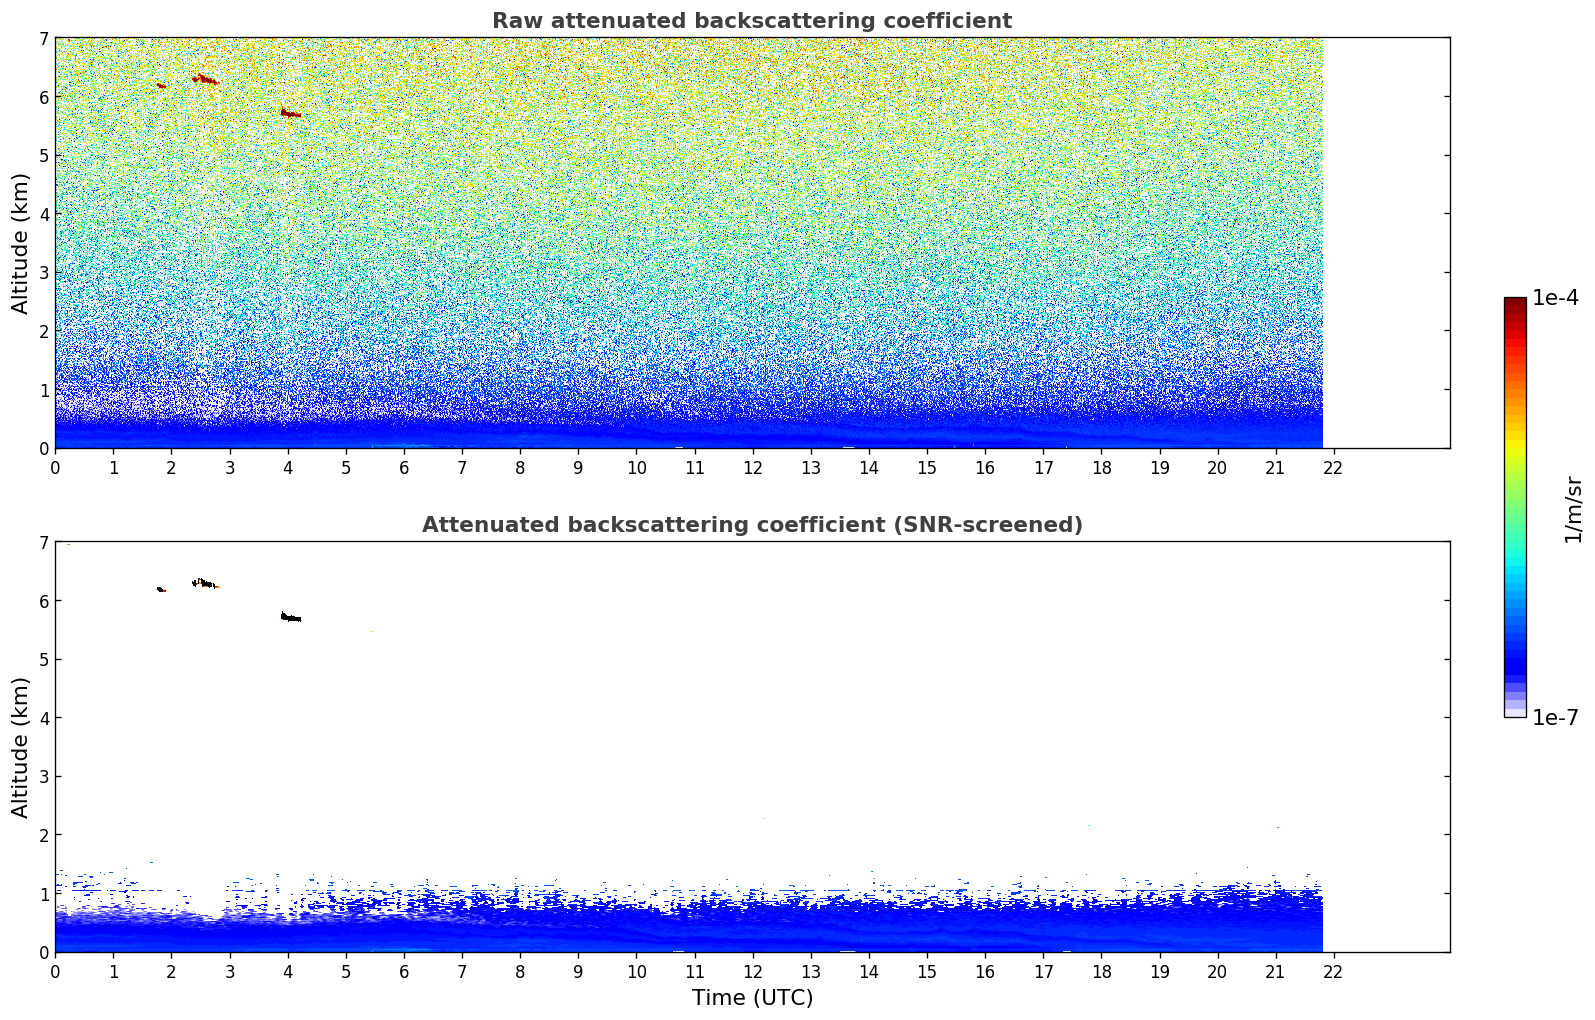
Task: Click the small cloud near 1.8 UTC in SNR-screened plot
Action: 161,590
